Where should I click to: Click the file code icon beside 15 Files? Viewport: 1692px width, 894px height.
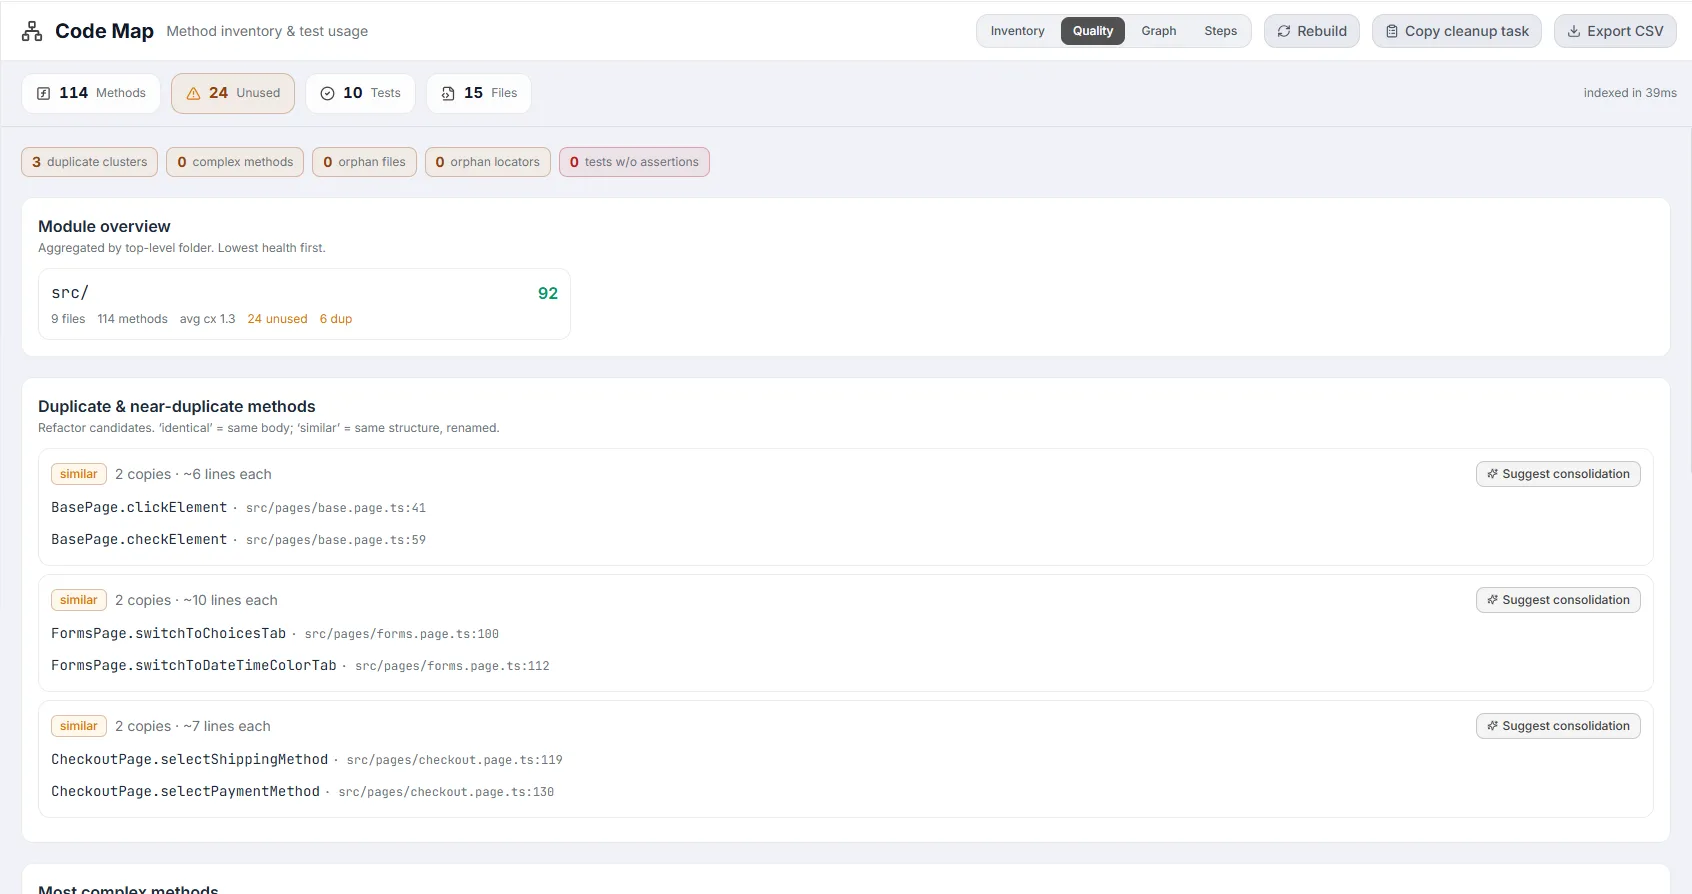(x=448, y=93)
